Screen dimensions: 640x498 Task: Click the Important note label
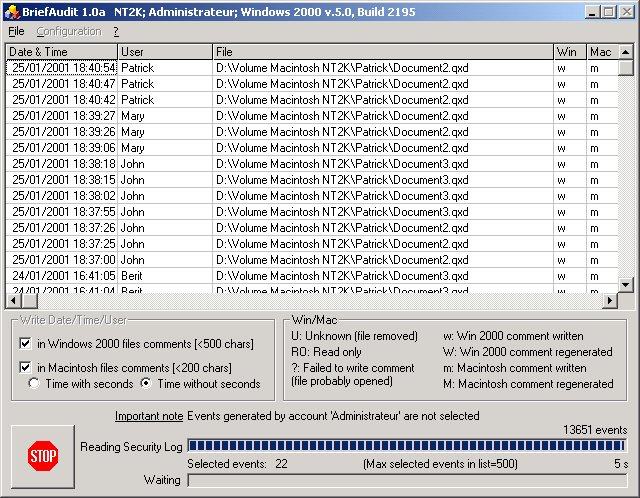(x=148, y=416)
